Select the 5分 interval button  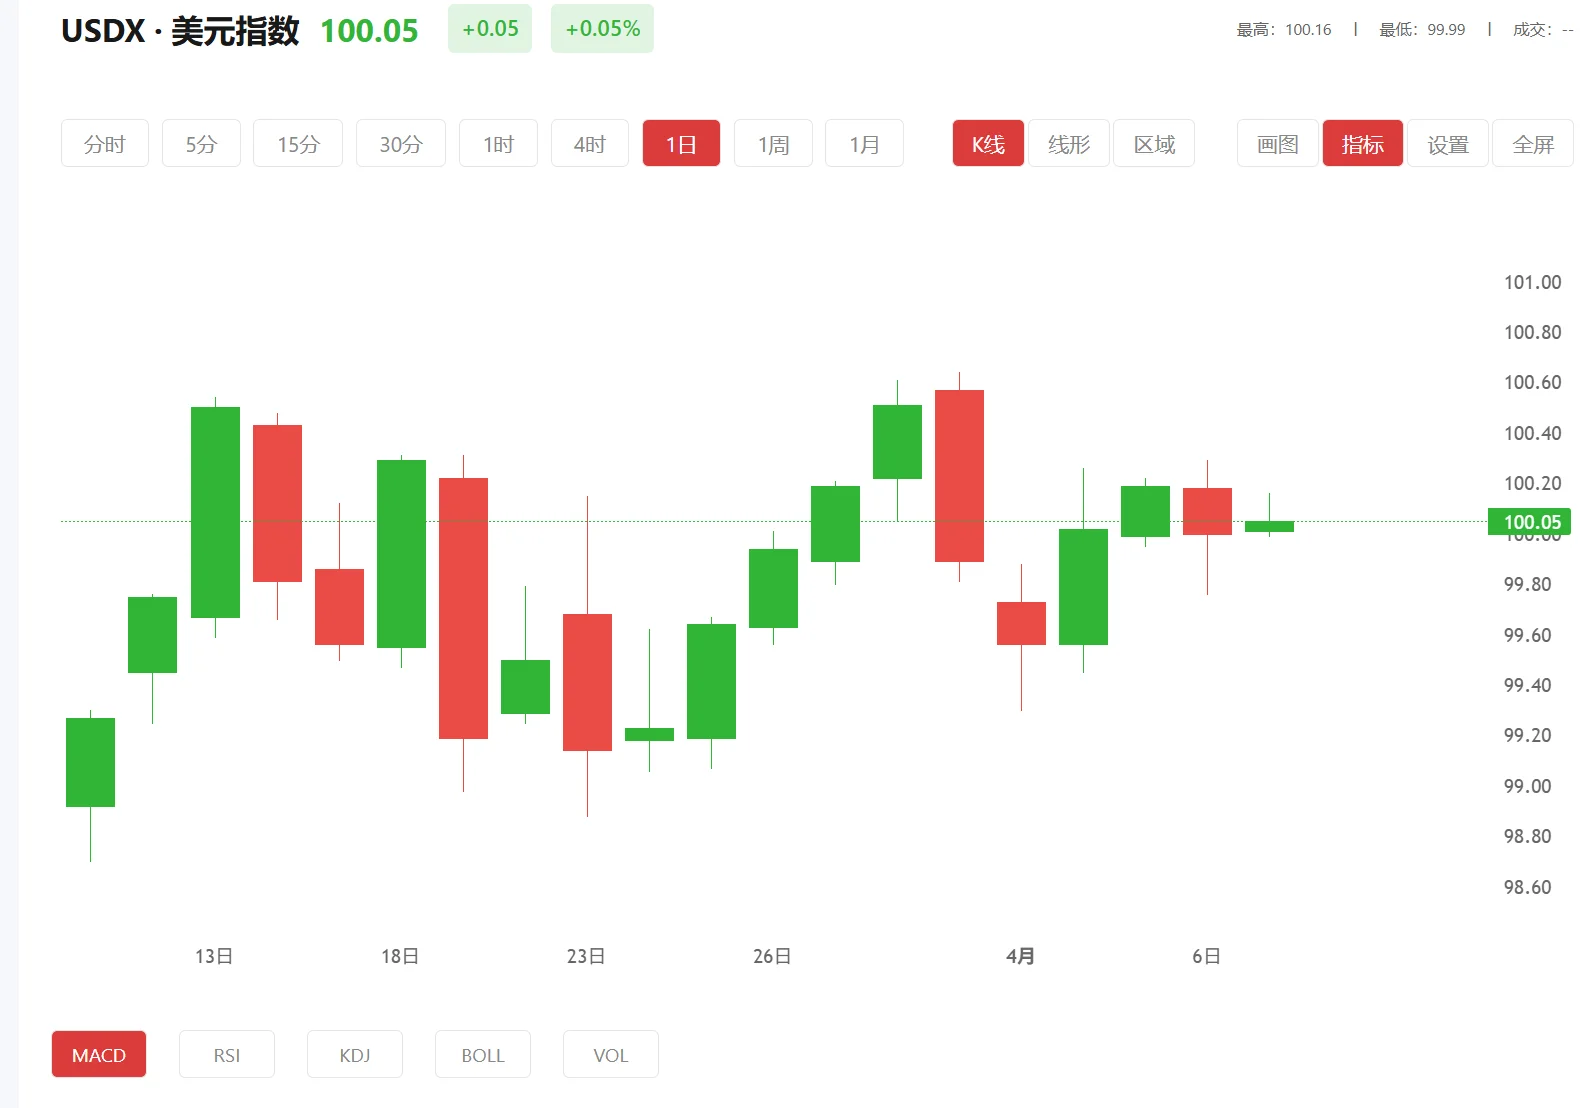tap(201, 144)
